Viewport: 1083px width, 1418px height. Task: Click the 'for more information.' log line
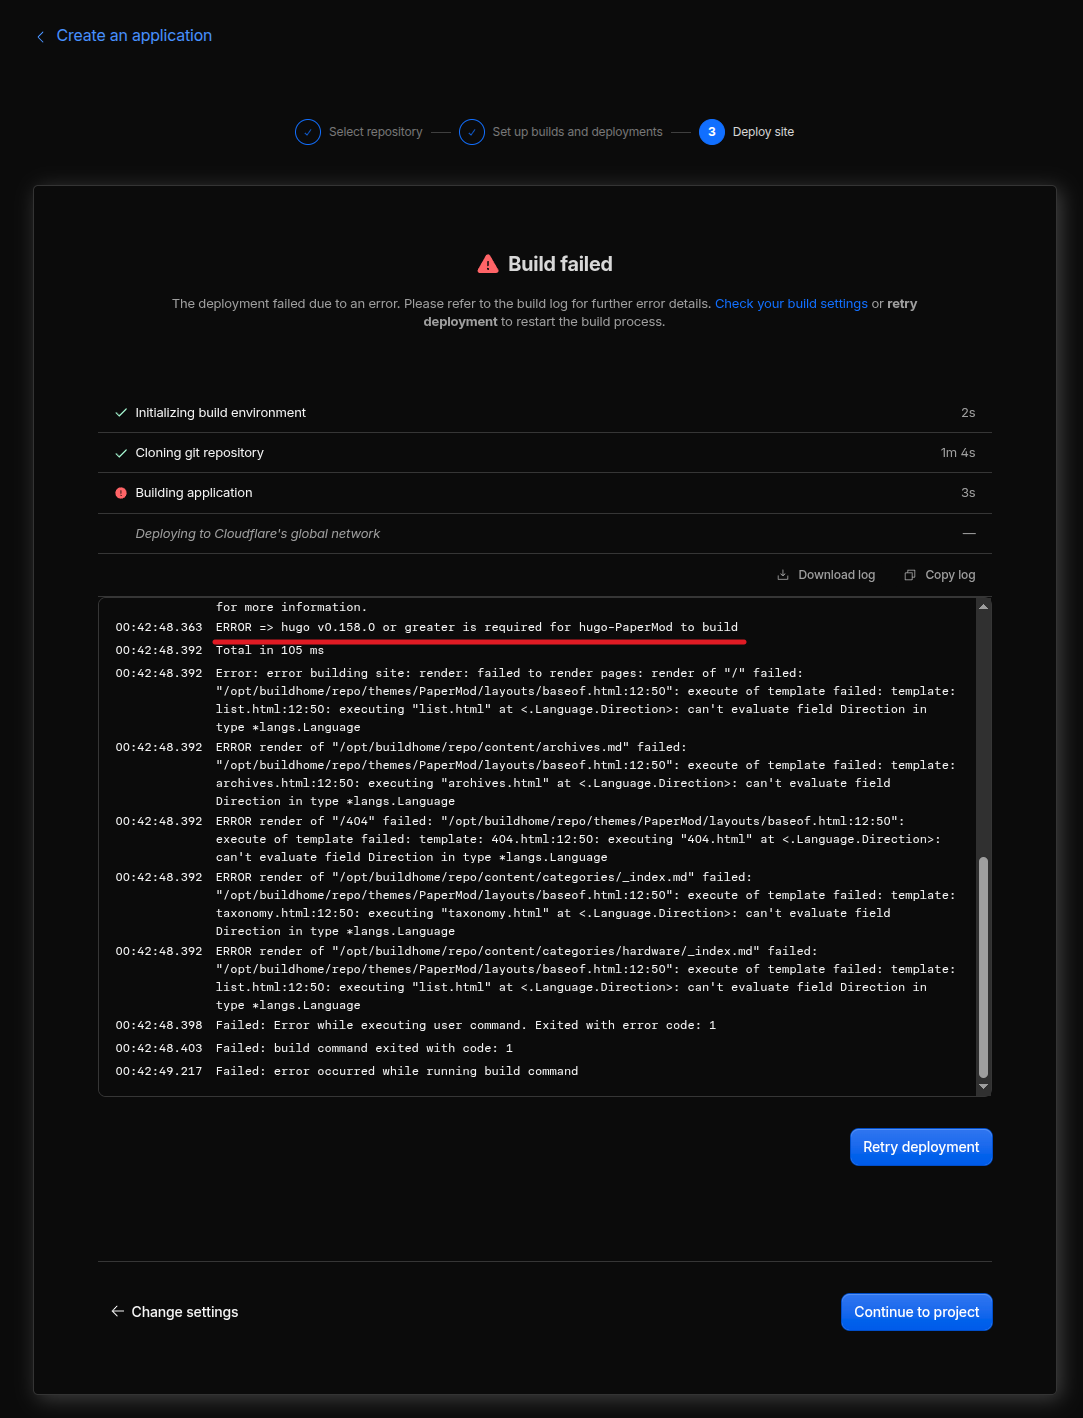(x=291, y=607)
